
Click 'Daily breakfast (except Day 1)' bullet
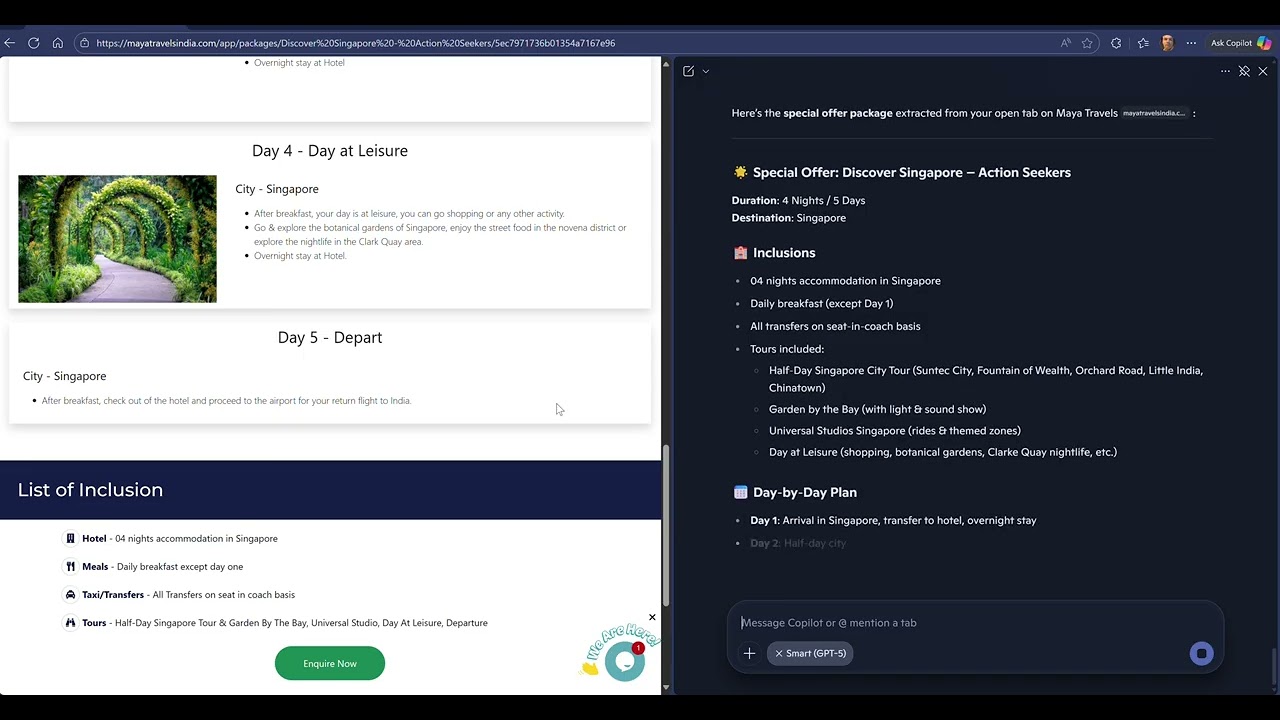821,303
